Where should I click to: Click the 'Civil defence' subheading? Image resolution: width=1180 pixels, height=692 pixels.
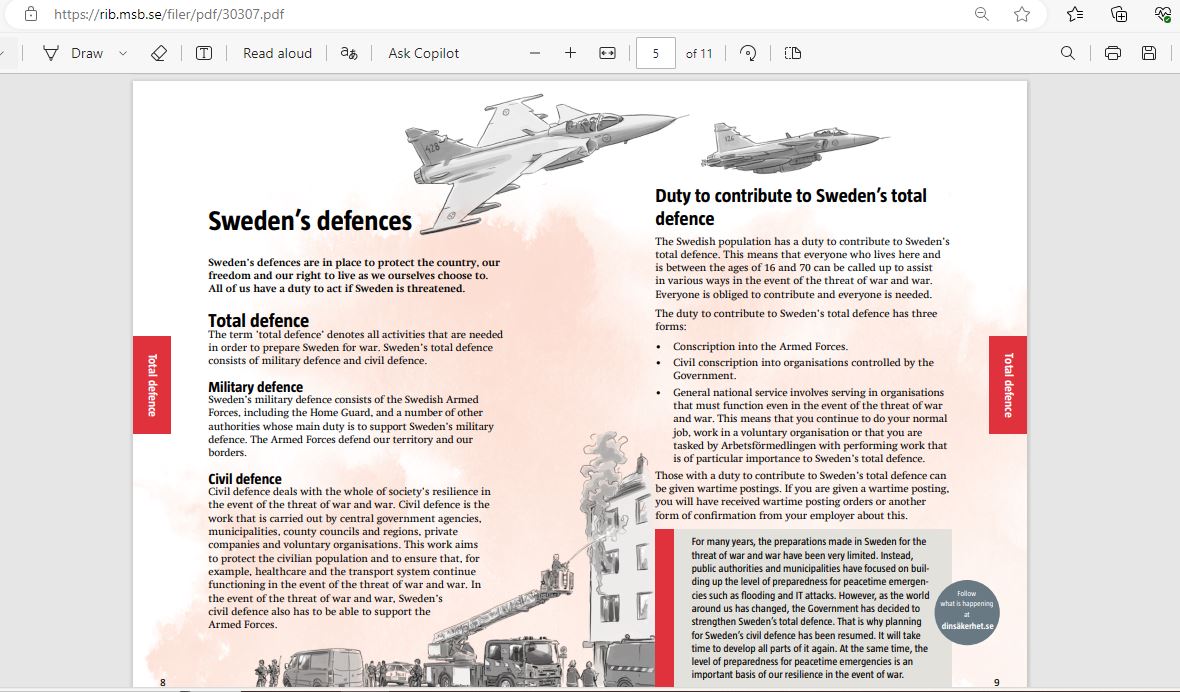point(245,478)
